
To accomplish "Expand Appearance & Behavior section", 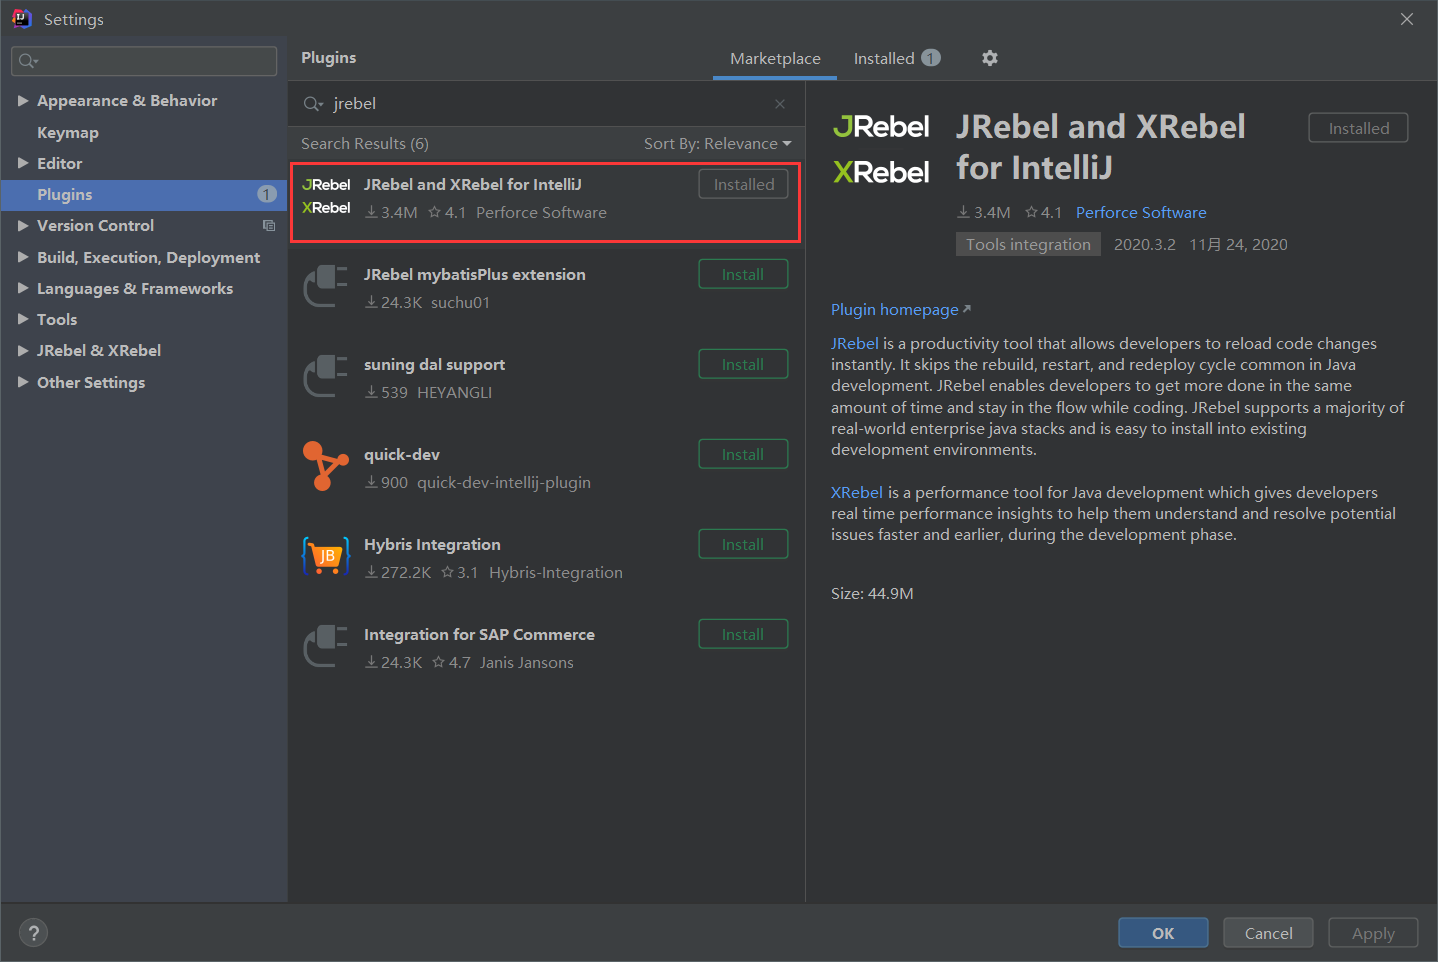I will click(23, 101).
